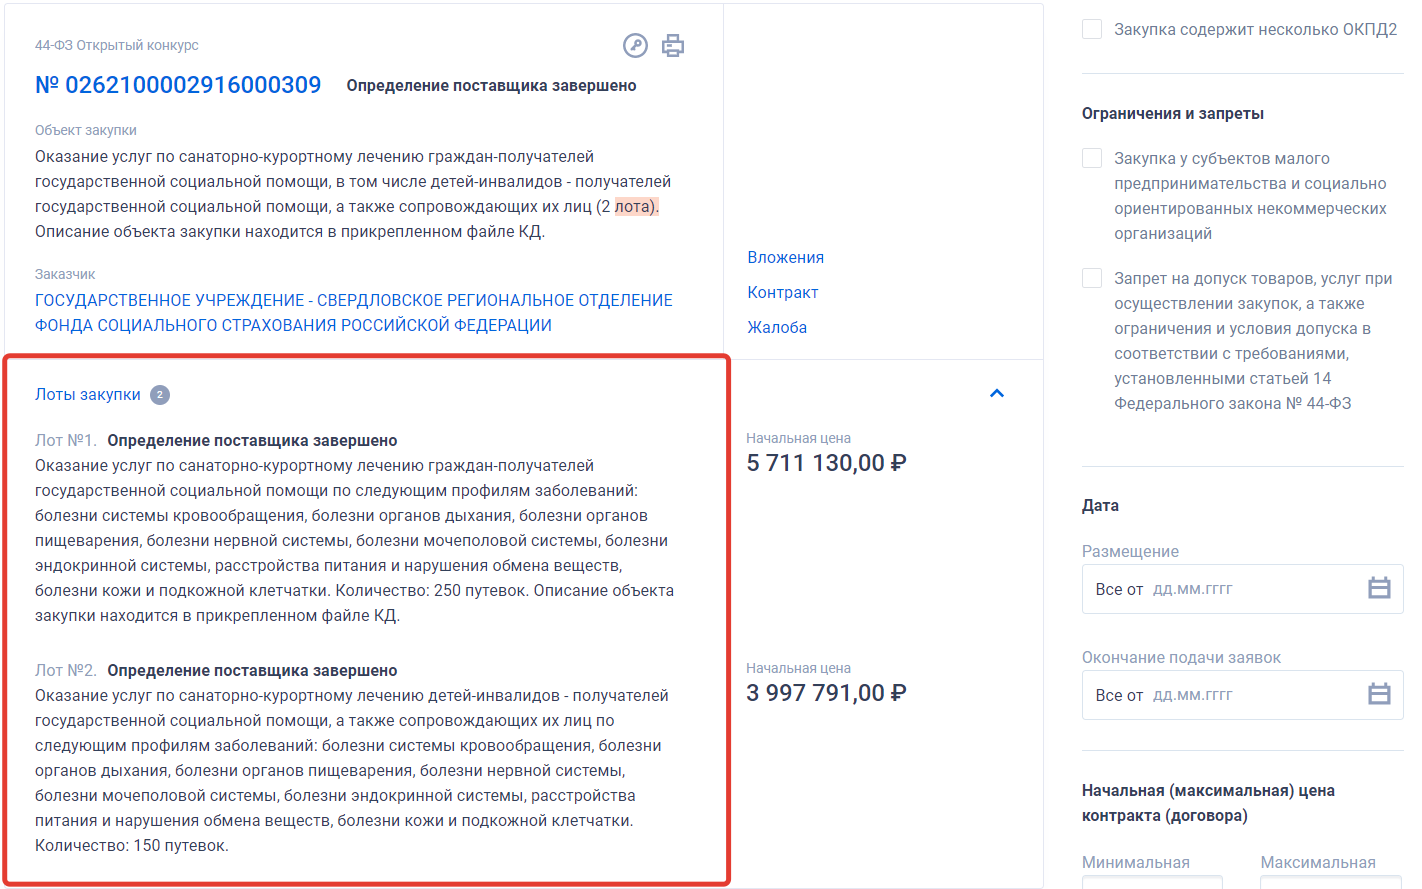Check Закупка у субъектов малого предпринимательства

(1092, 157)
